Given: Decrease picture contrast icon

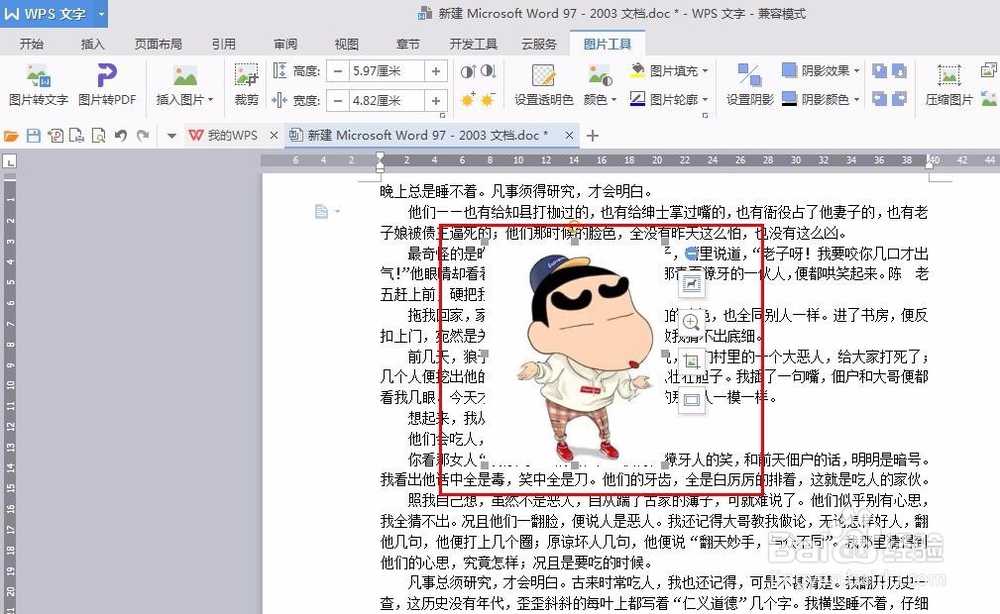Looking at the screenshot, I should (488, 71).
